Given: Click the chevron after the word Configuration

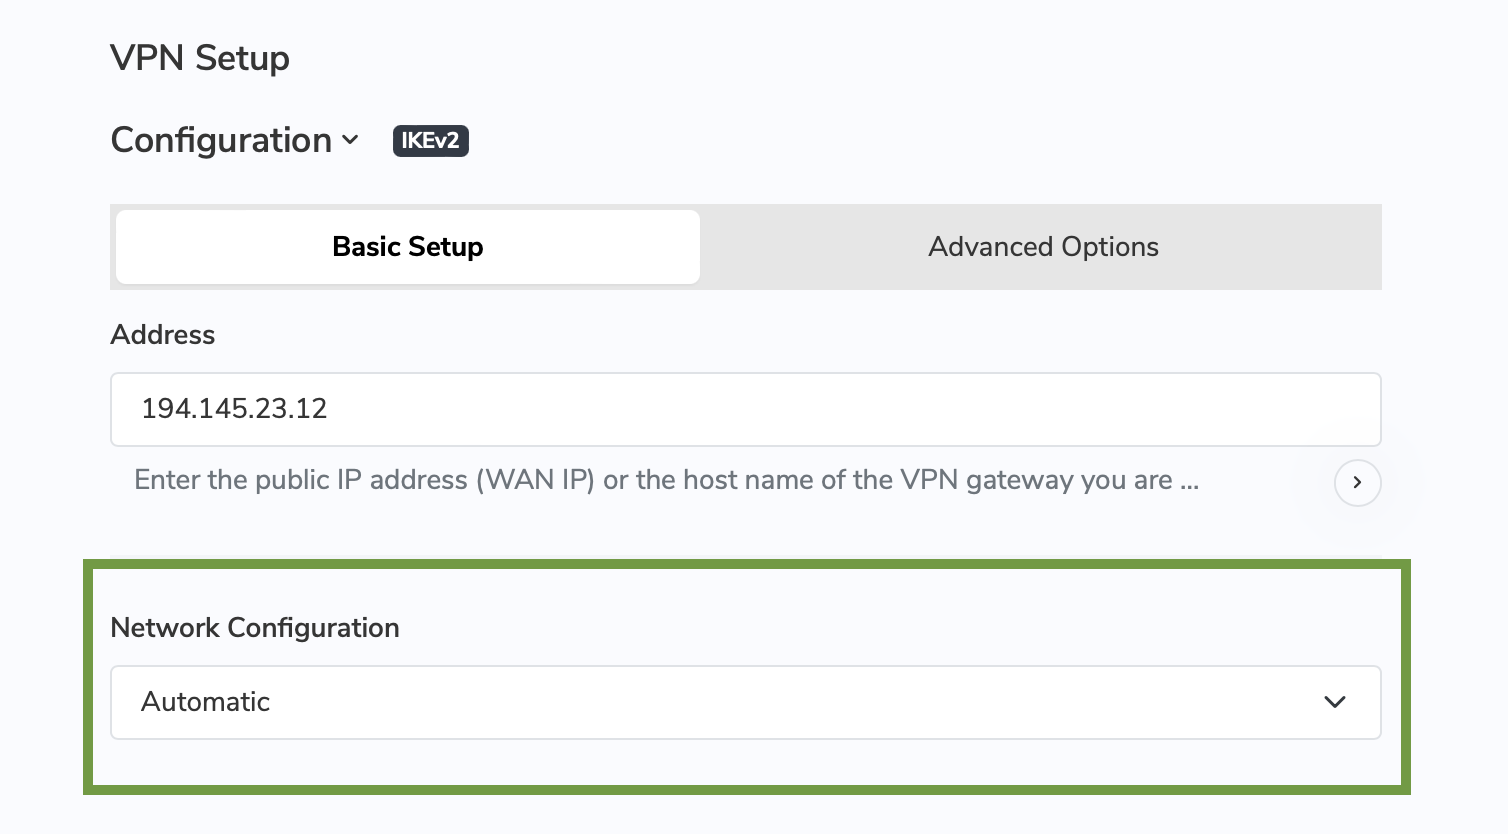Looking at the screenshot, I should click(351, 142).
